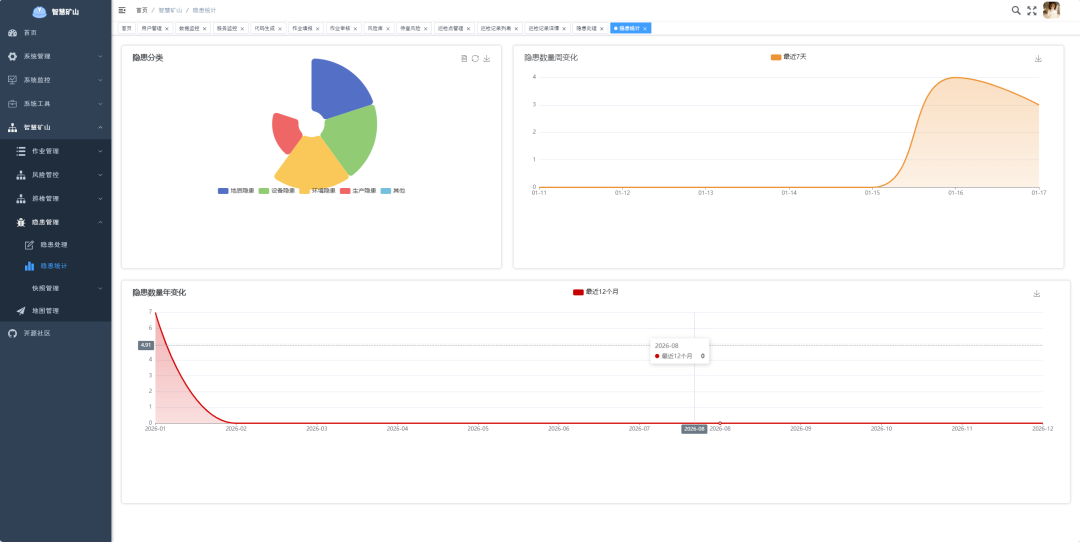Toggle 生产隐患 legend item
Viewport: 1080px width, 542px height.
[x=358, y=191]
